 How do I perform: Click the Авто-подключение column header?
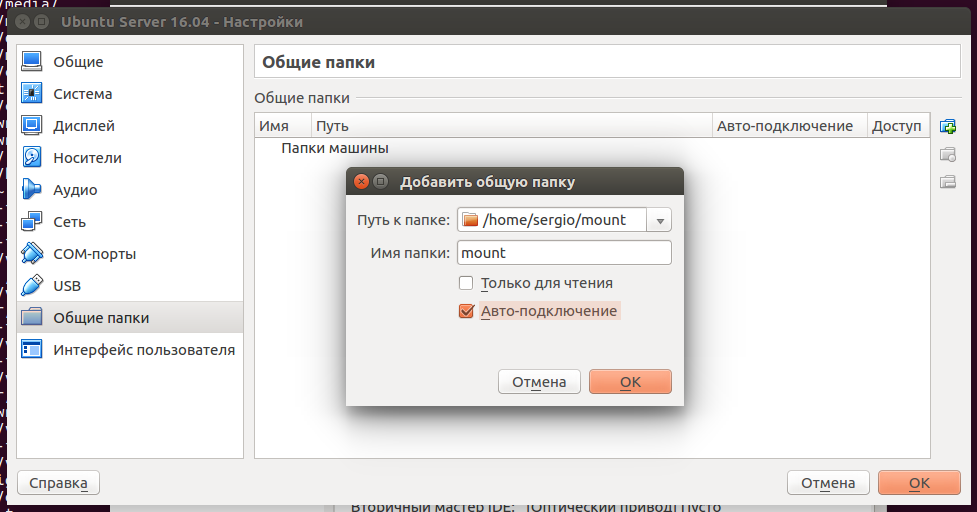click(x=789, y=126)
